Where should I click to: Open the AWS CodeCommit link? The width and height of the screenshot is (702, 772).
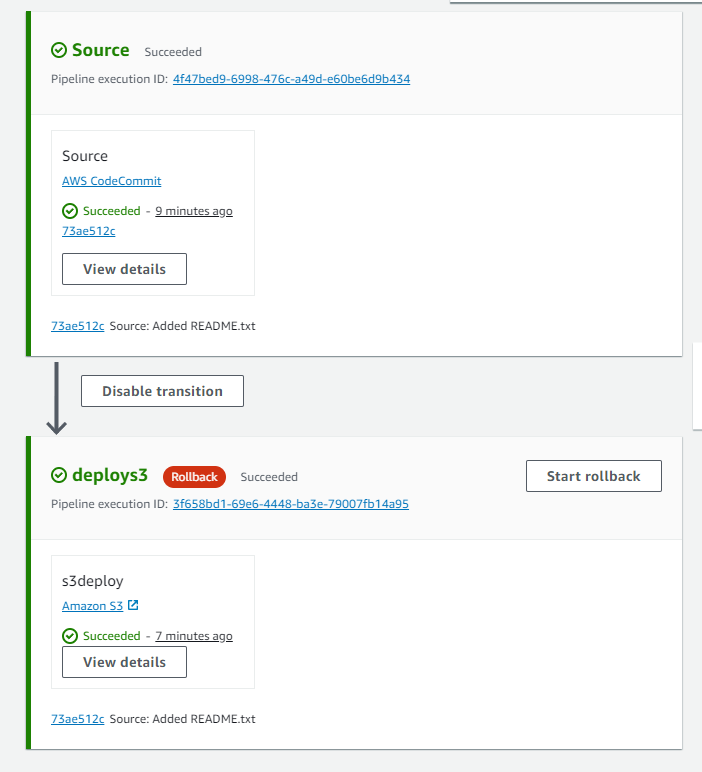pyautogui.click(x=111, y=181)
